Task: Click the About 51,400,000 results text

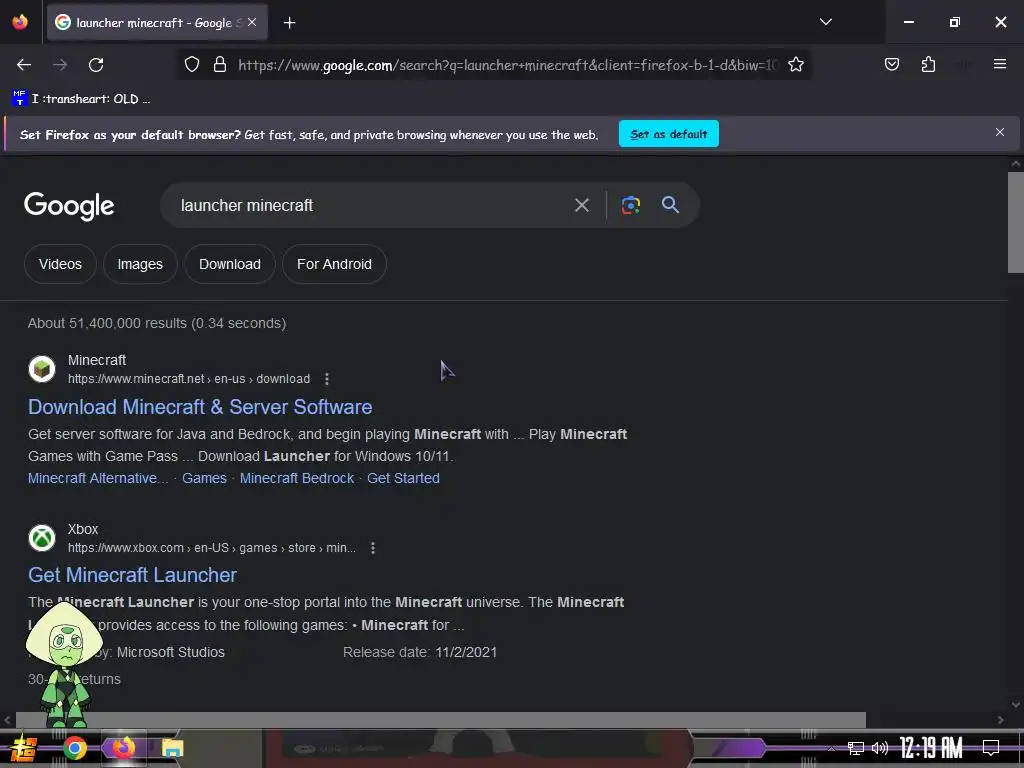Action: tap(157, 323)
